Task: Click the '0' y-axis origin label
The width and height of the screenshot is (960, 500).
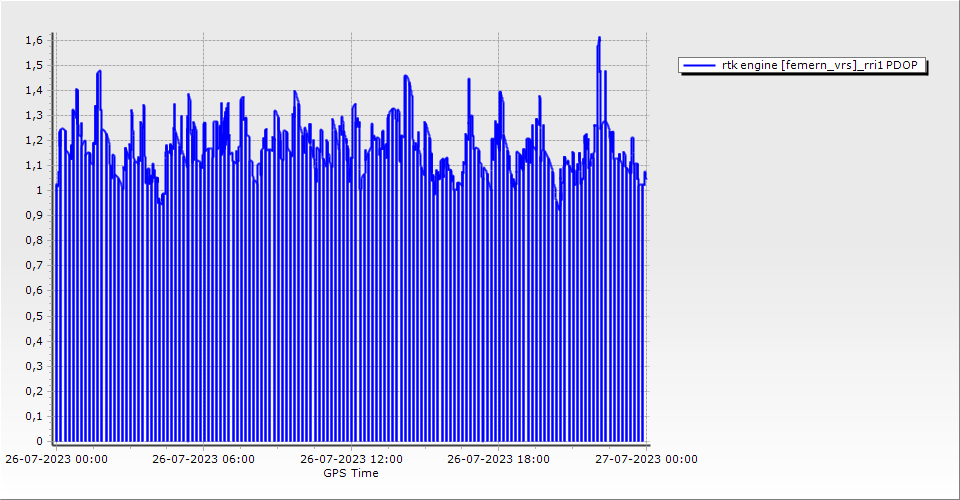Action: click(x=41, y=441)
